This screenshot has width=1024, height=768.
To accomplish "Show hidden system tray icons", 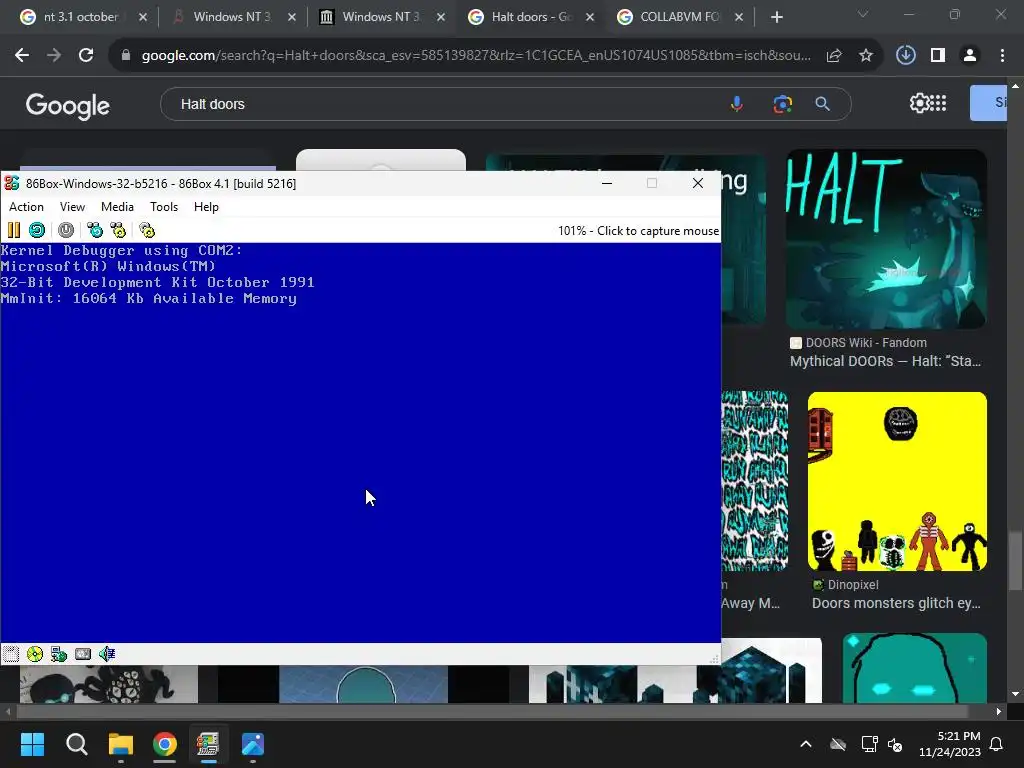I will [806, 744].
